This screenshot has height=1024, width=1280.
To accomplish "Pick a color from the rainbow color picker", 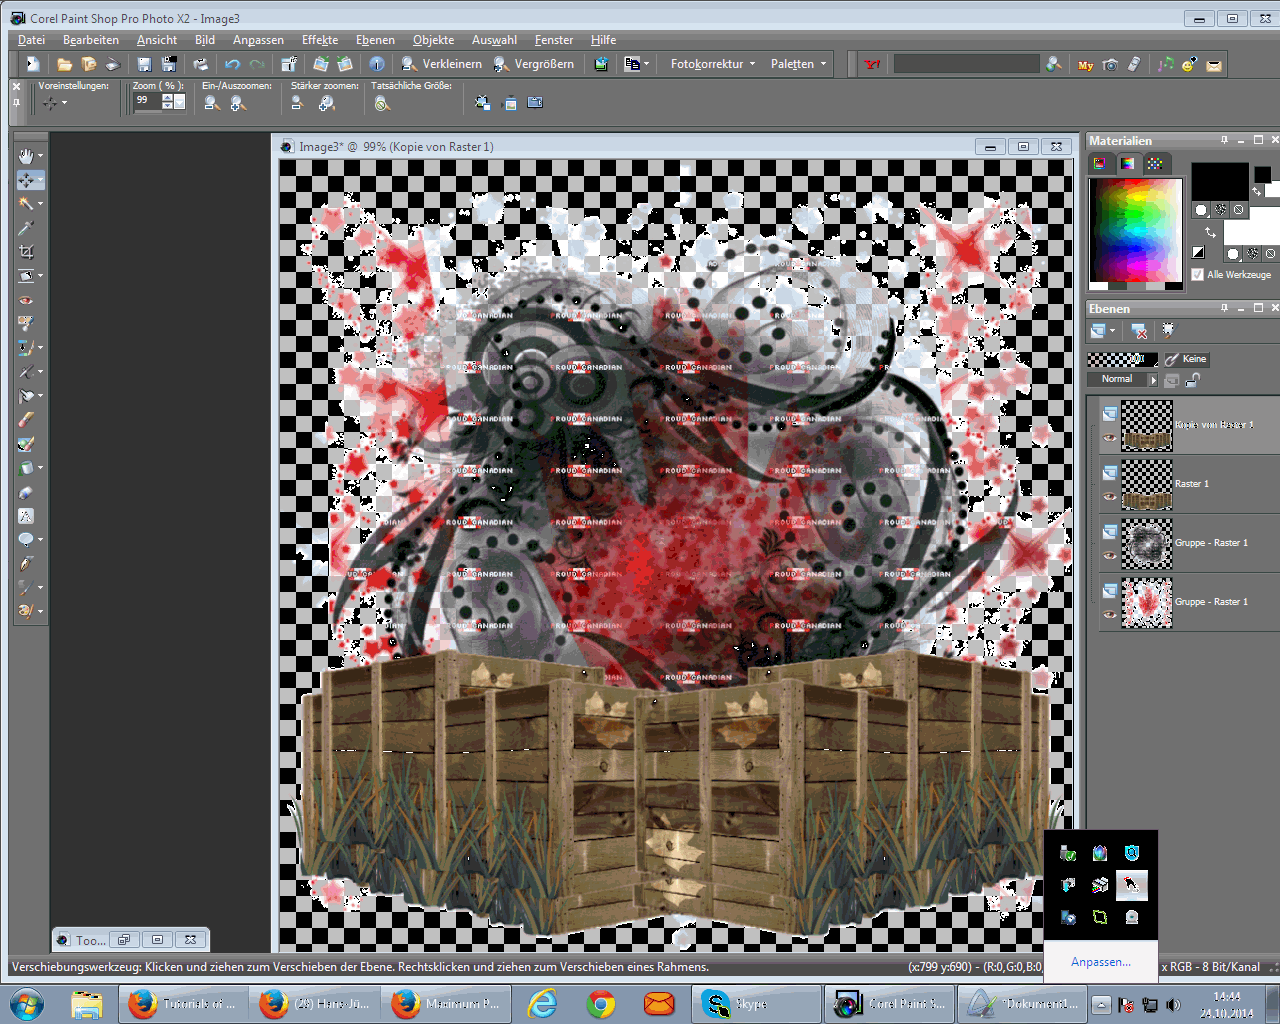I will tap(1135, 230).
